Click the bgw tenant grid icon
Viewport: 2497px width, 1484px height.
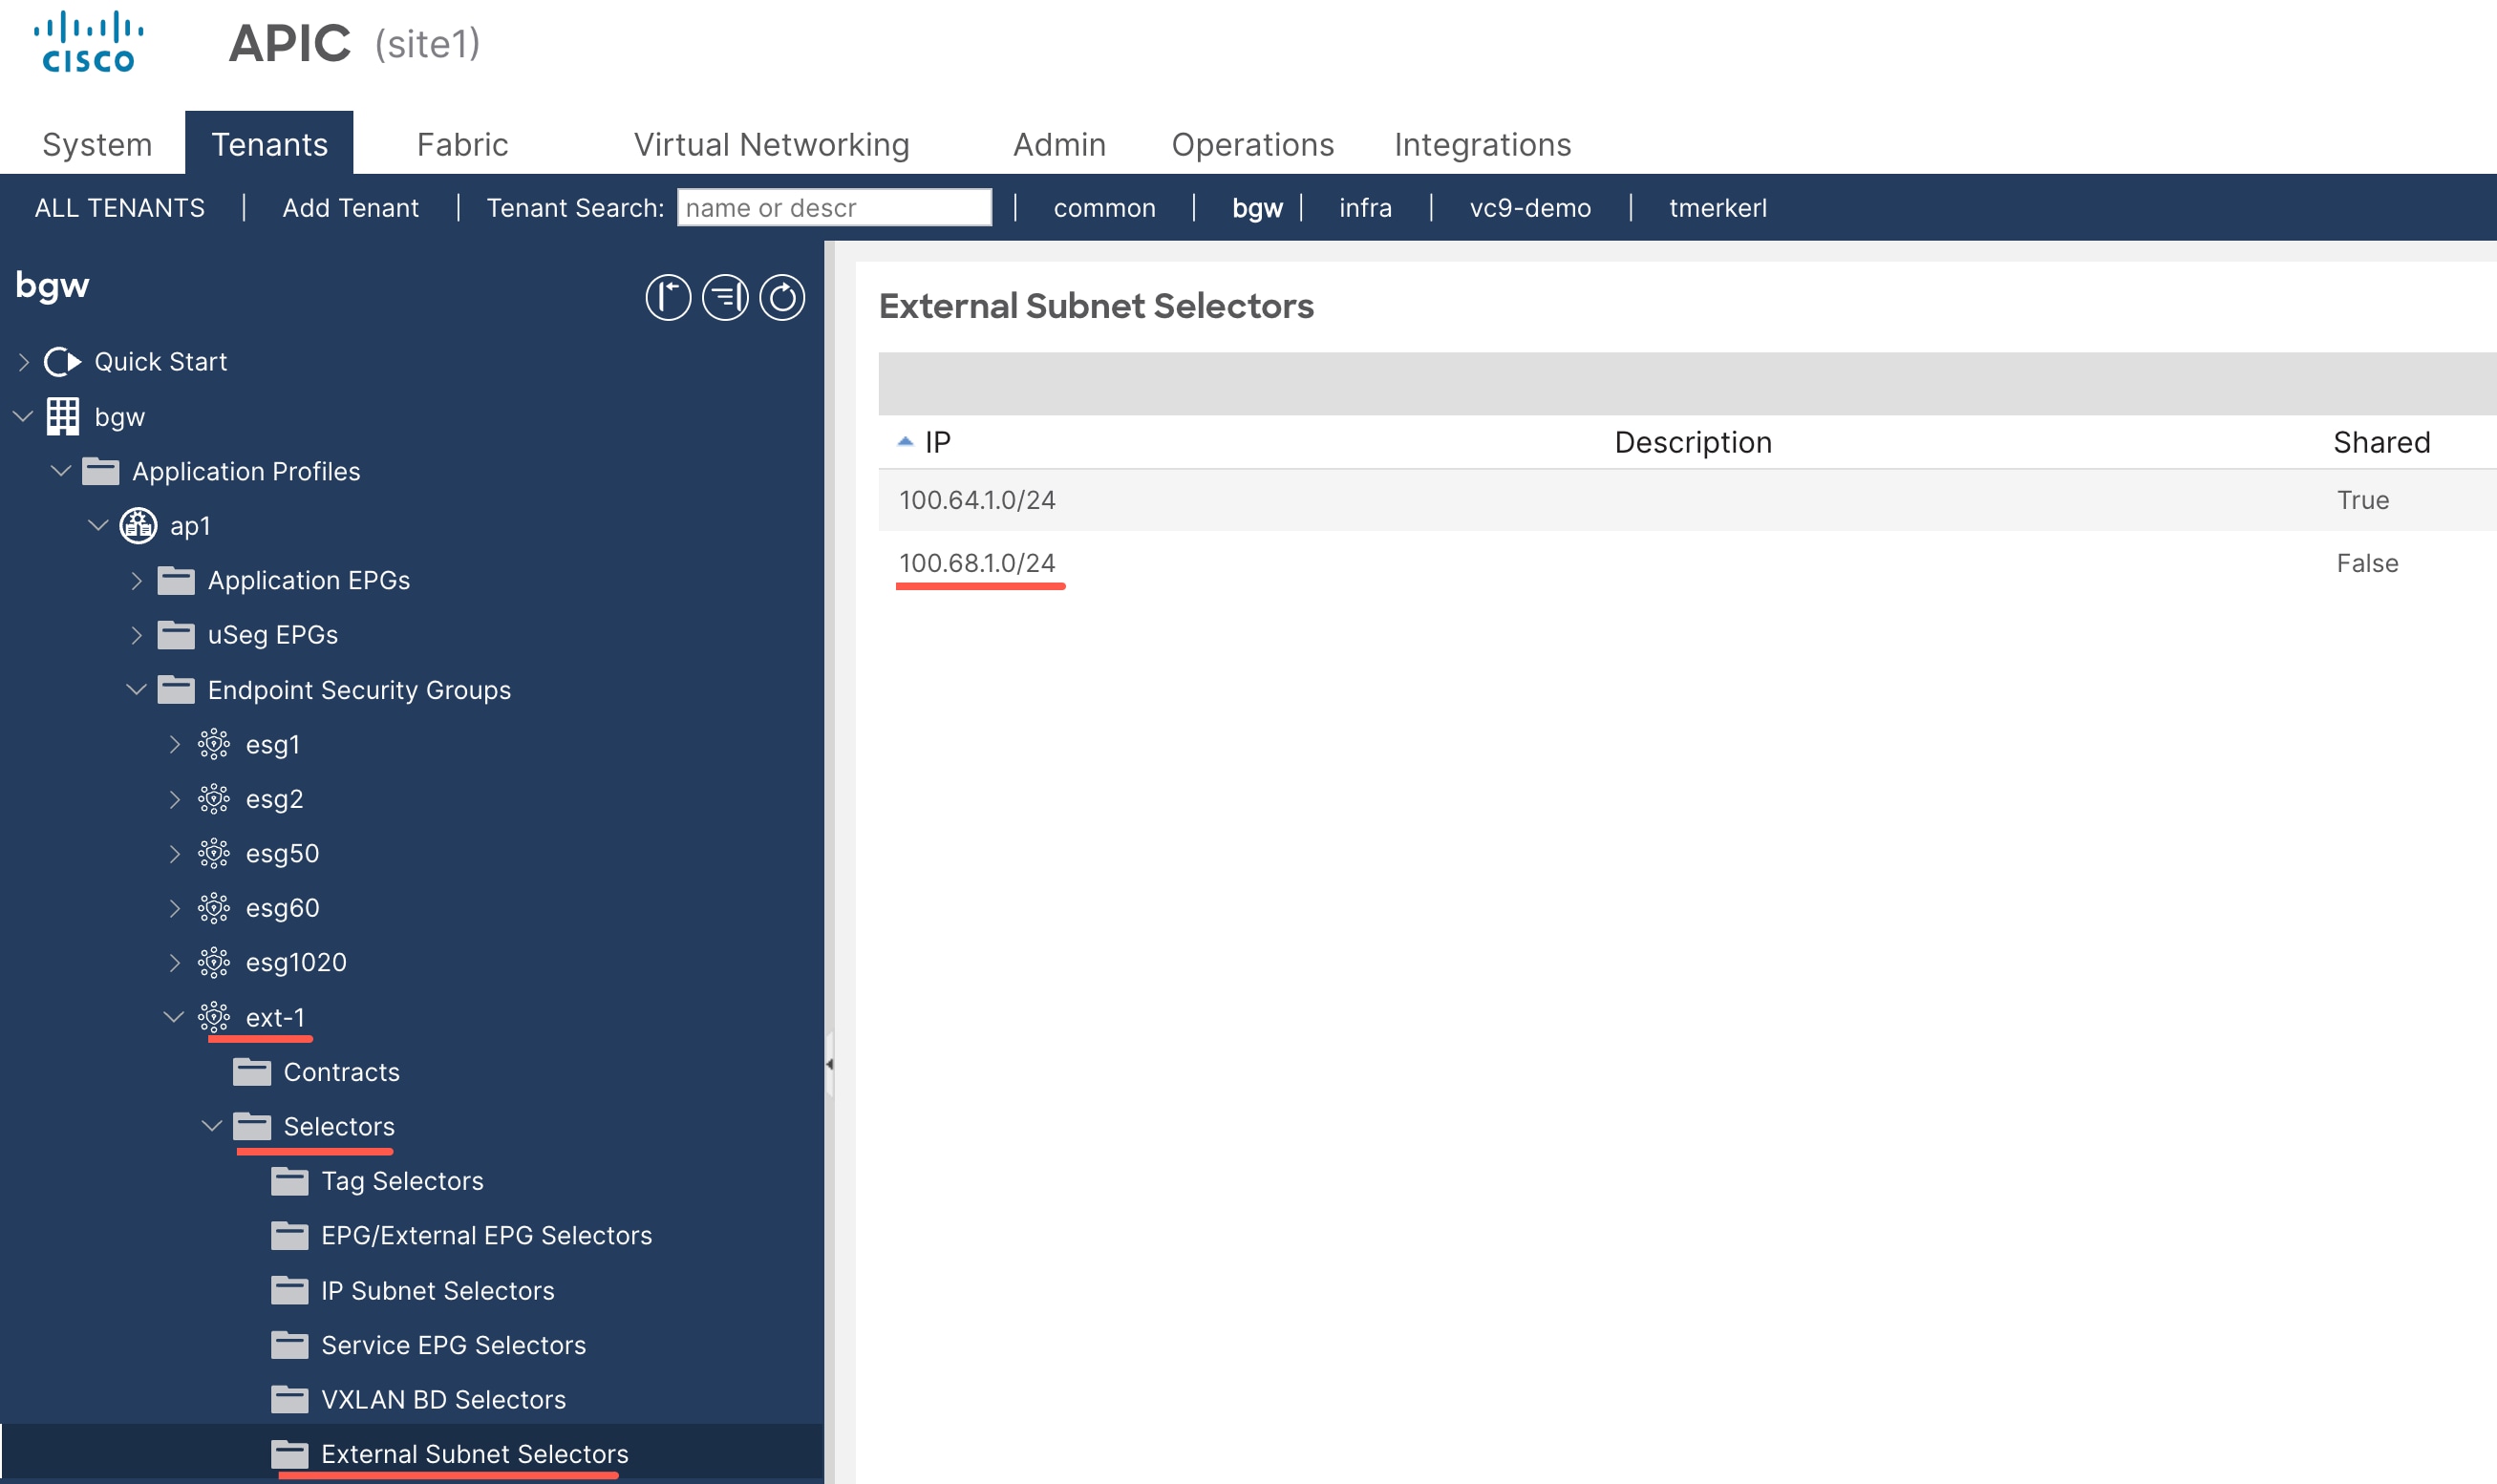tap(62, 416)
